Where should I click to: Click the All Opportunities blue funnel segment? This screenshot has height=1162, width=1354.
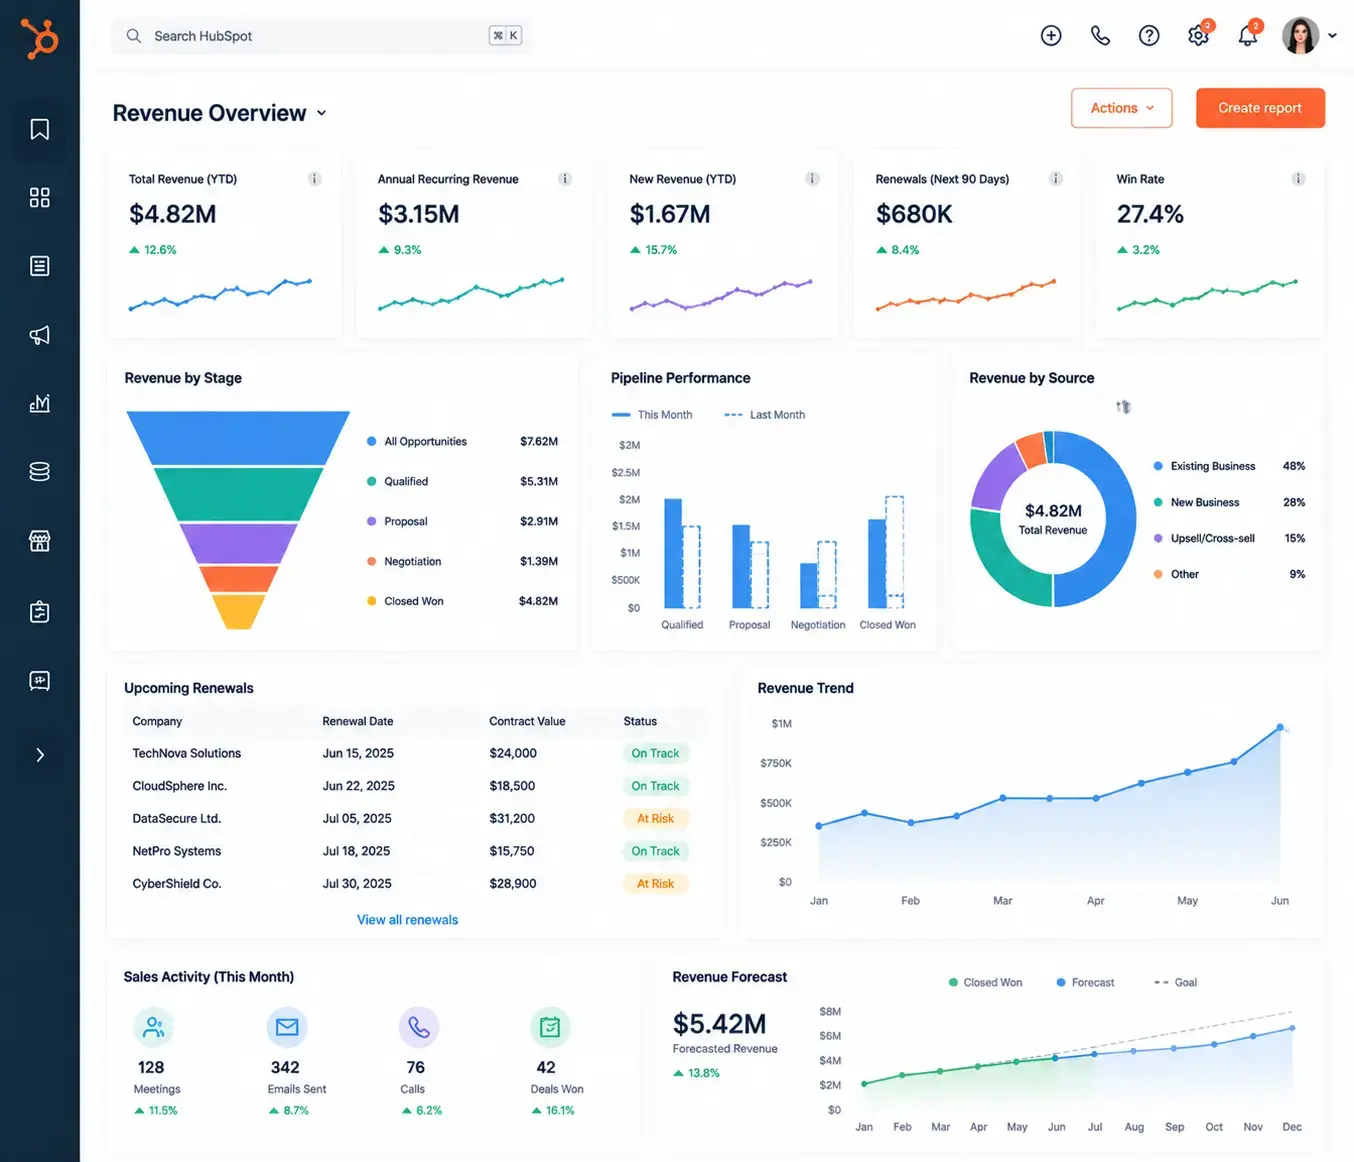coord(238,438)
